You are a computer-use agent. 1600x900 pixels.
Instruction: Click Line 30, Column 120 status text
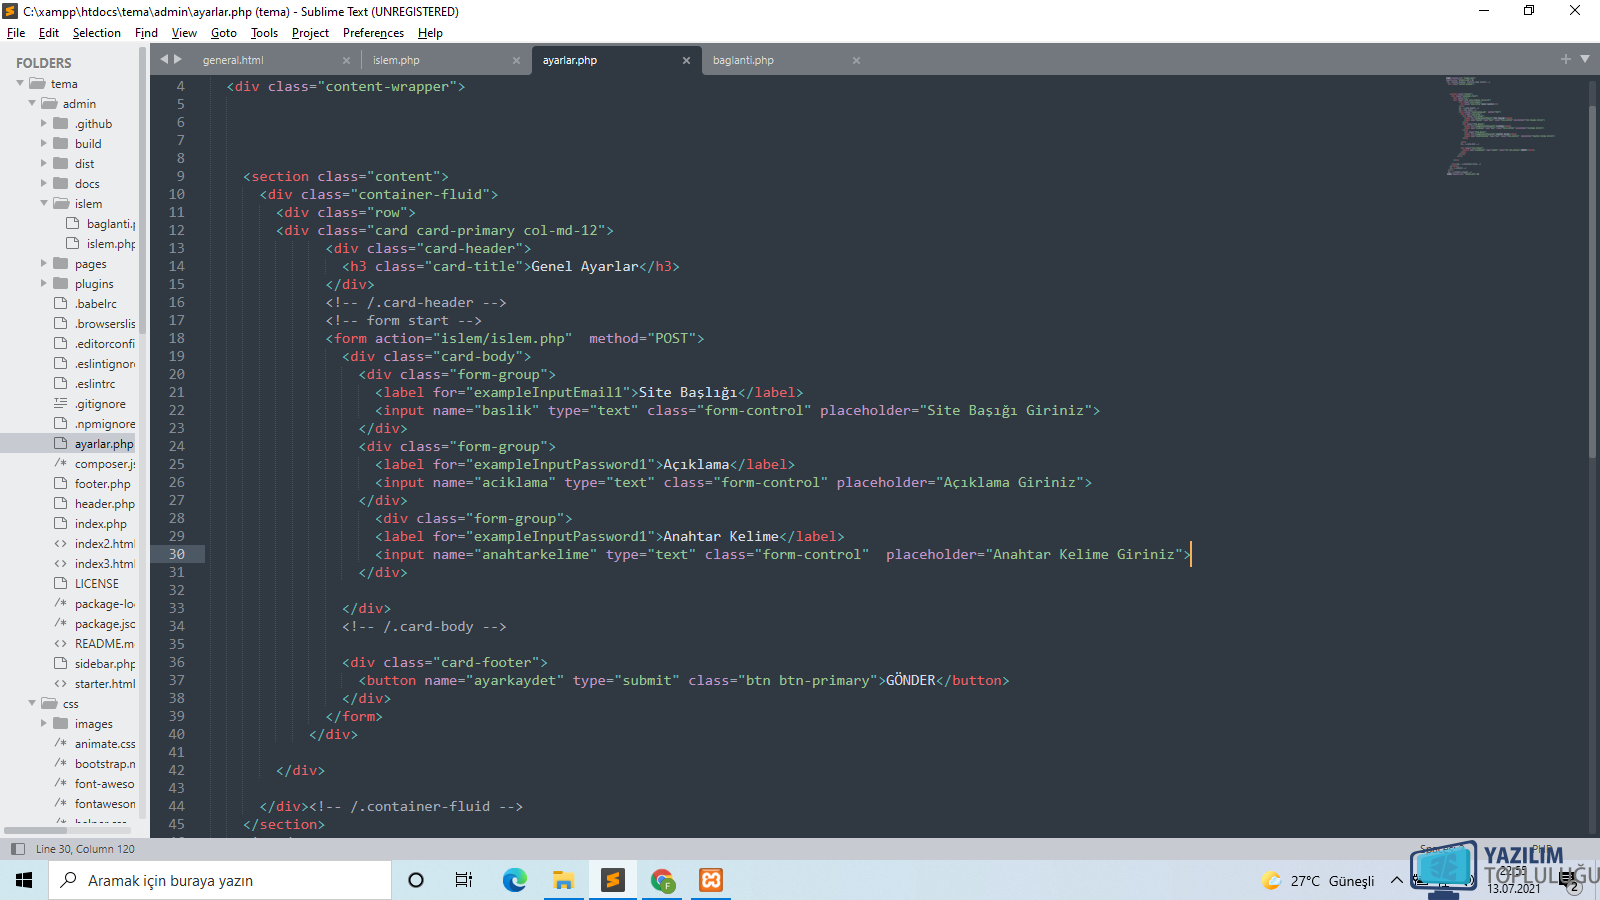point(85,849)
